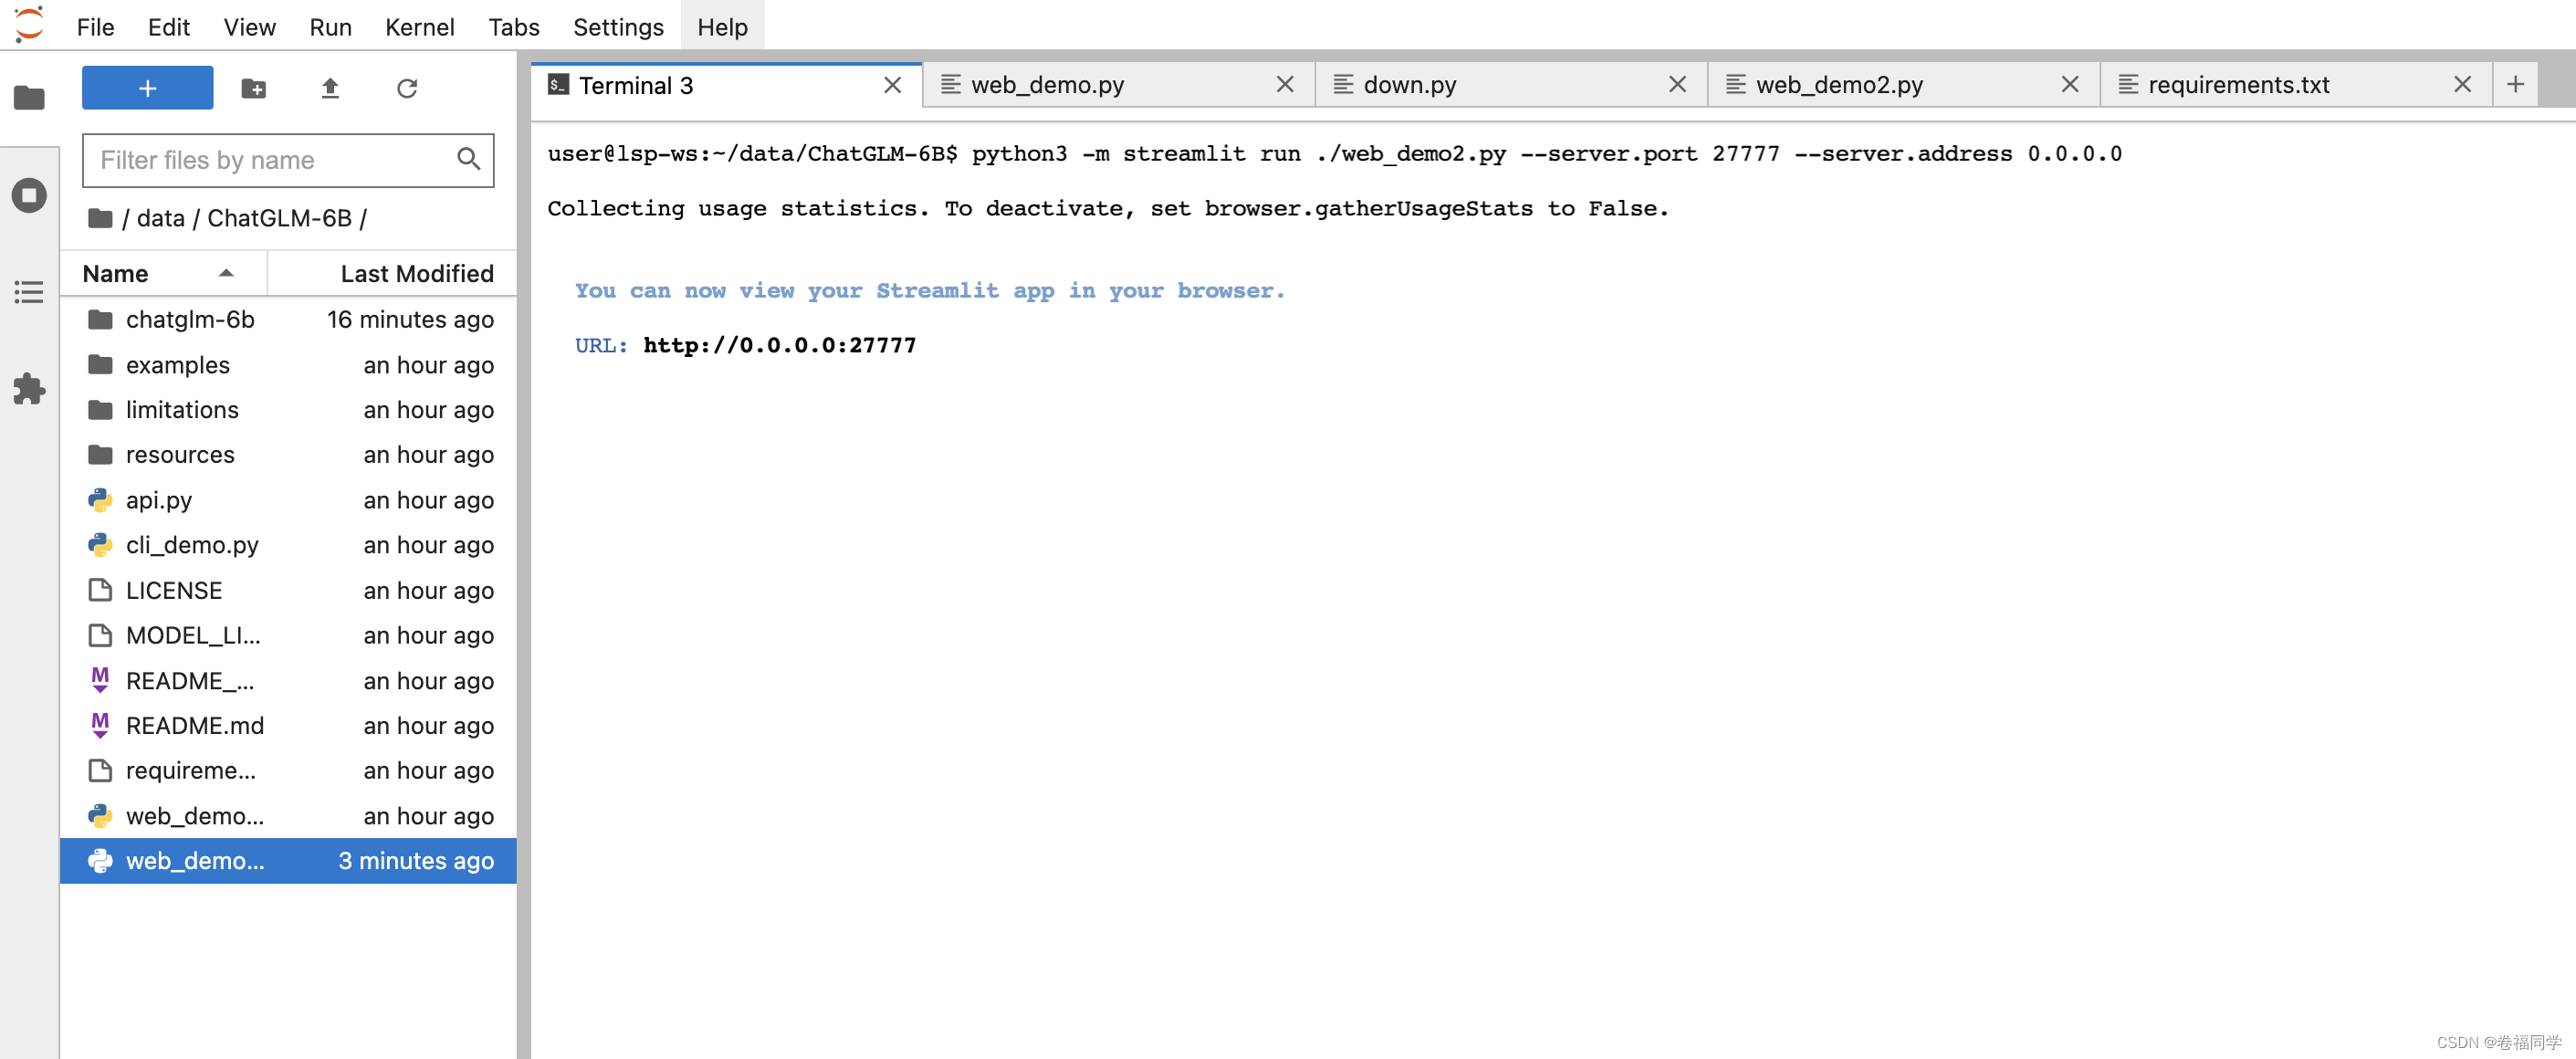Click the upload file icon
Viewport: 2576px width, 1059px height.
pyautogui.click(x=329, y=89)
